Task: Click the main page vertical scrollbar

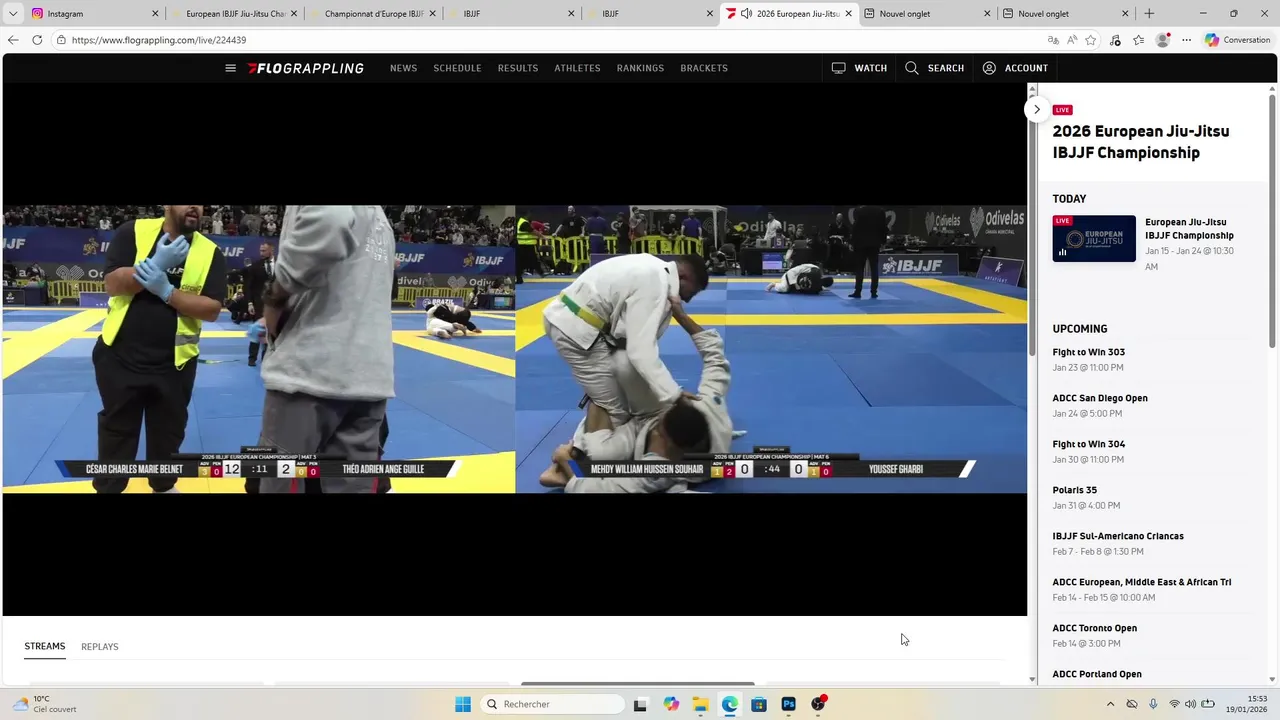Action: pyautogui.click(x=1032, y=225)
